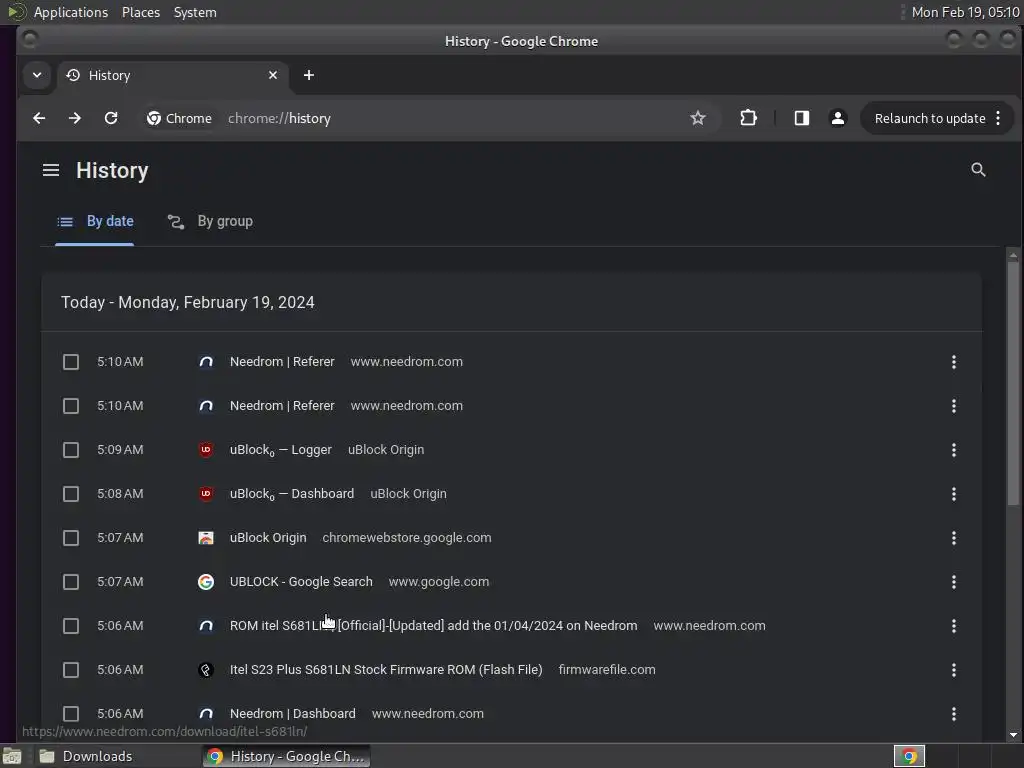Open actions menu for Itel S23 Plus entry
Screen dimensions: 1024x768
point(953,669)
